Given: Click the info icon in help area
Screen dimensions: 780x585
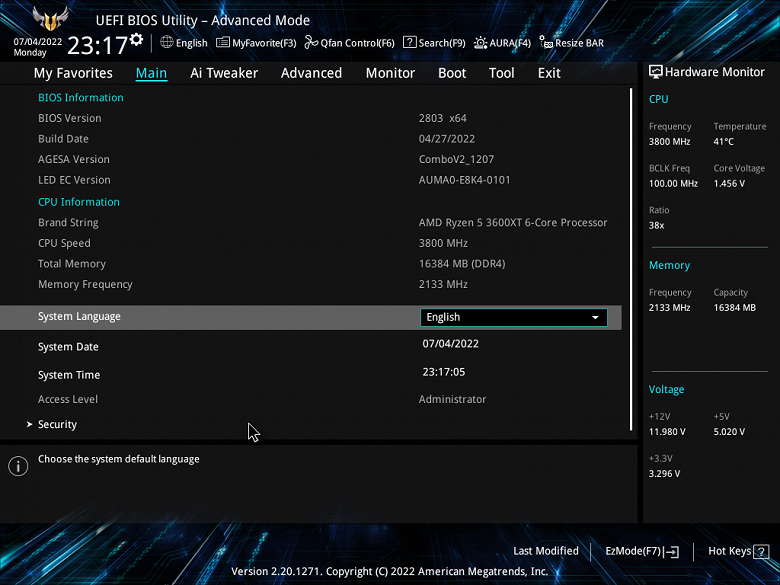Looking at the screenshot, I should click(x=18, y=466).
